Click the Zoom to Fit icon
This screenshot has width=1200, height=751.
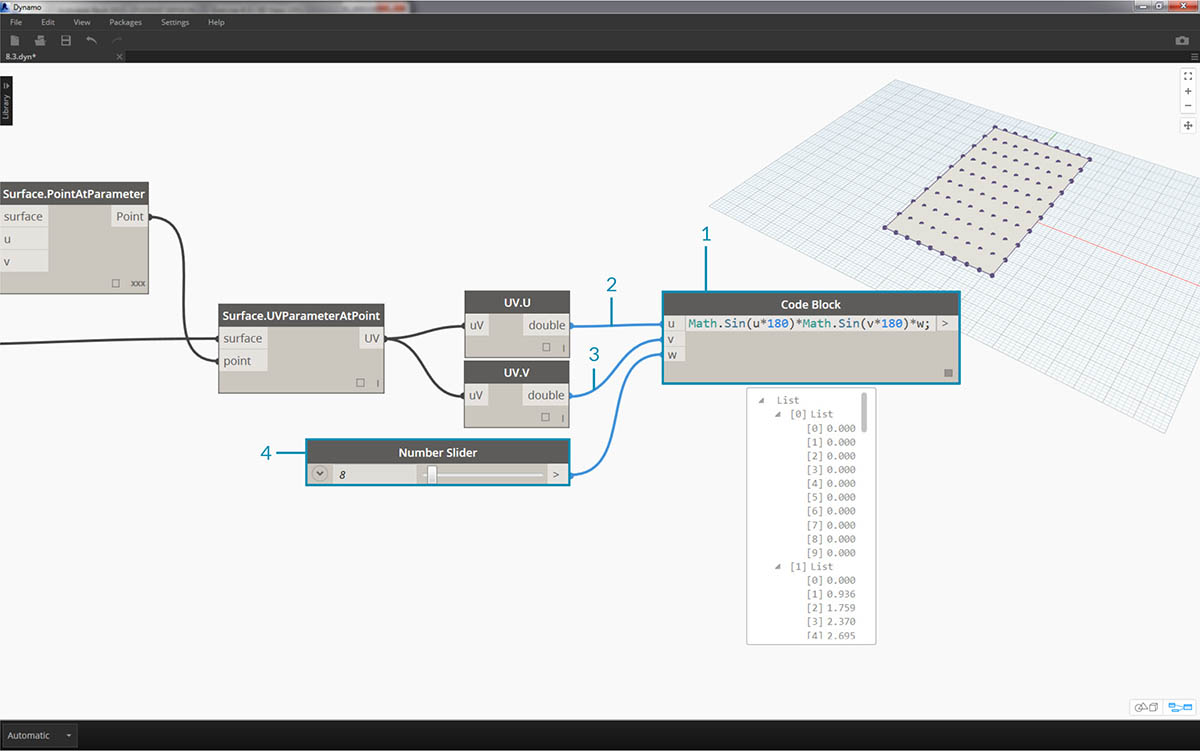1188,76
